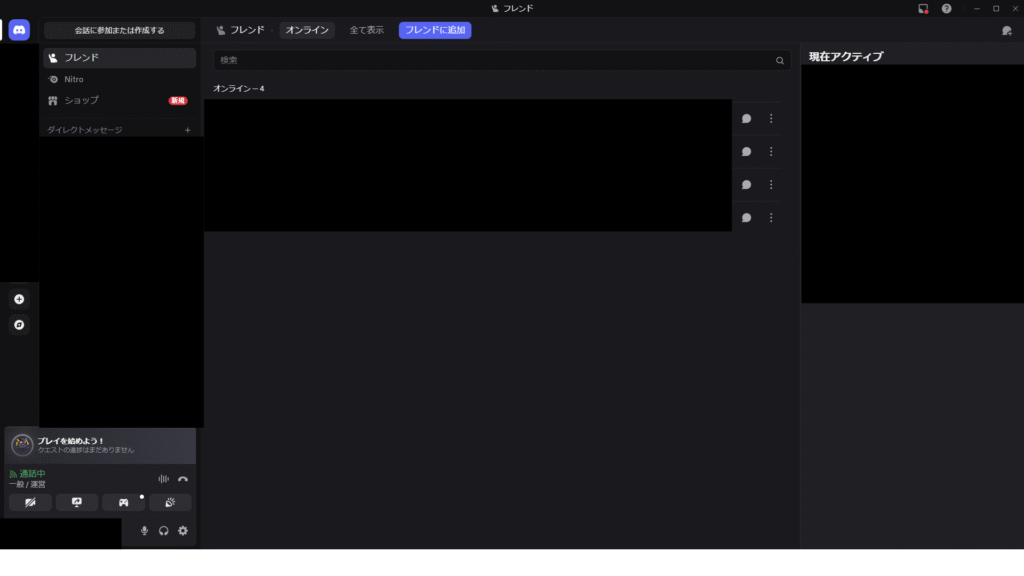Click the add a server plus icon

point(19,299)
